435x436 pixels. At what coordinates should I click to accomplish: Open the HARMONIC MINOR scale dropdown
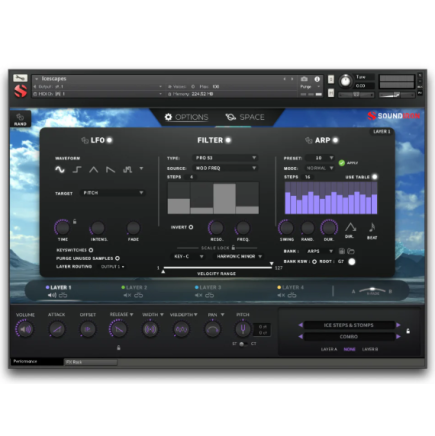(239, 256)
